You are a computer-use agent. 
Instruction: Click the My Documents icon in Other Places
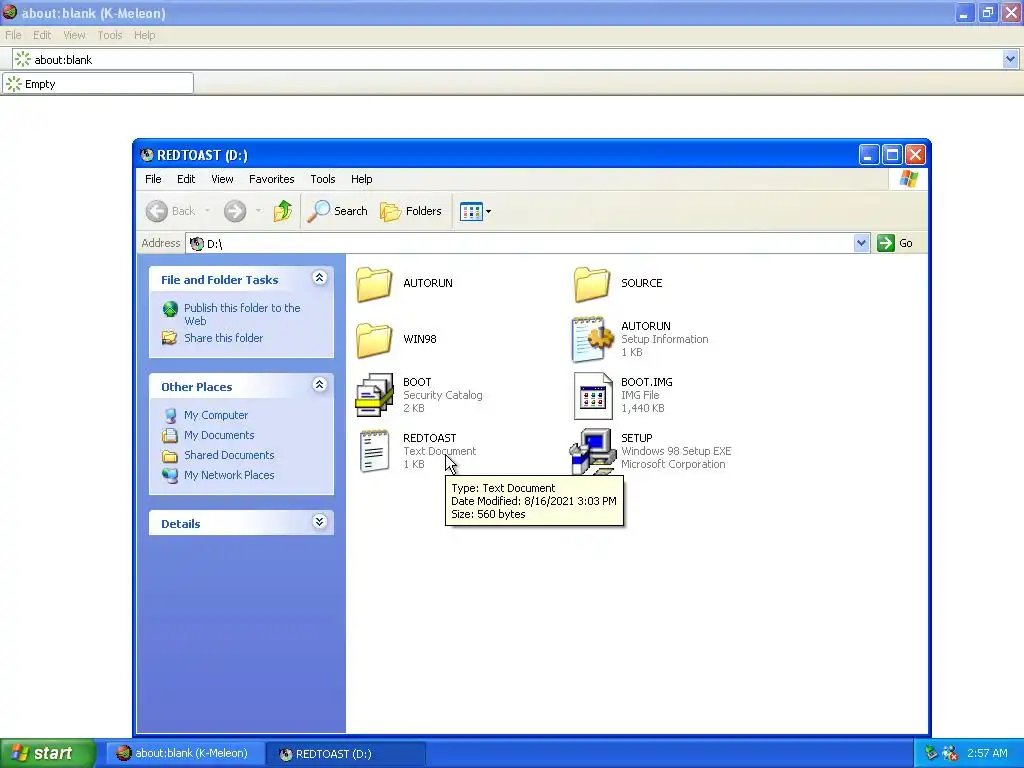point(170,435)
